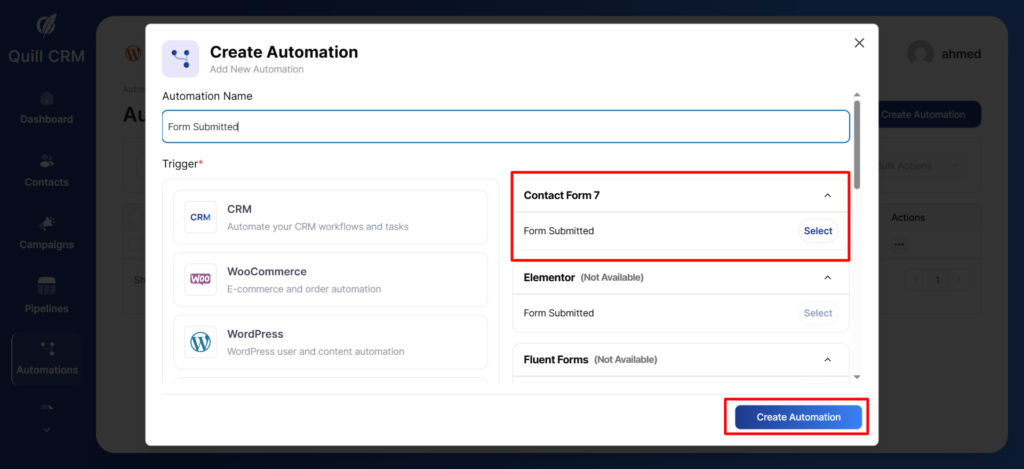
Task: Choose the WordPress trigger category
Action: click(x=330, y=342)
